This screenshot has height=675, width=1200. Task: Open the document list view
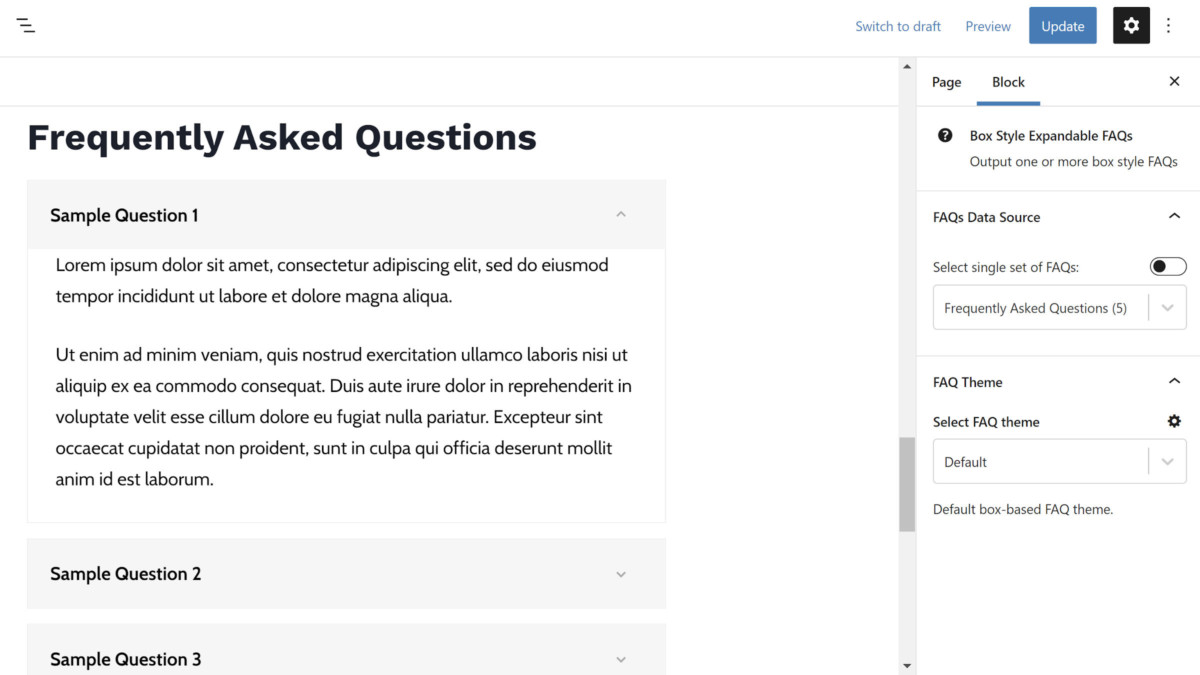(25, 25)
